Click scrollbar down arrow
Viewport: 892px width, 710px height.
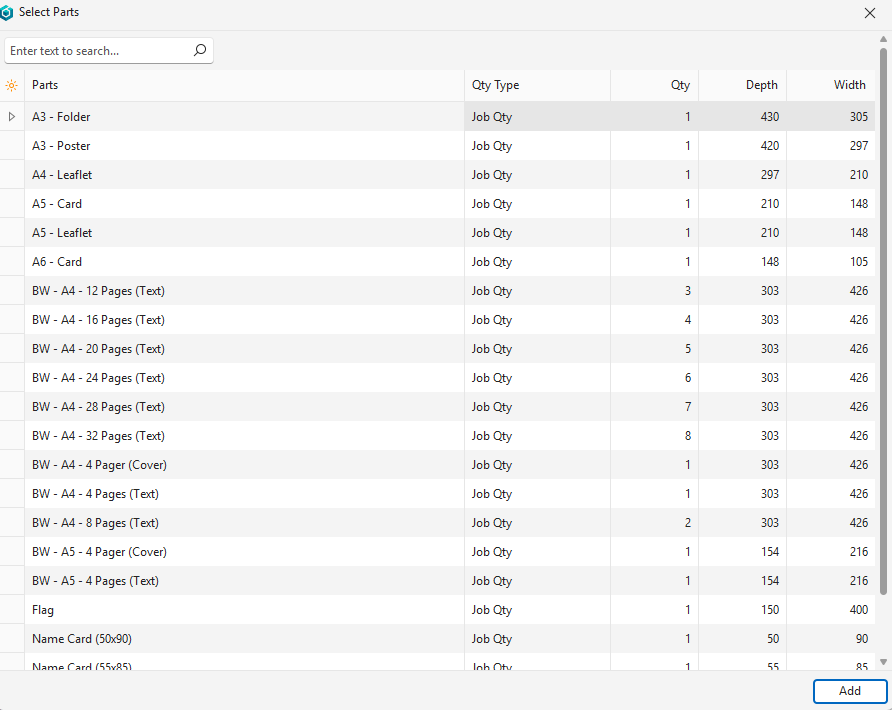883,662
